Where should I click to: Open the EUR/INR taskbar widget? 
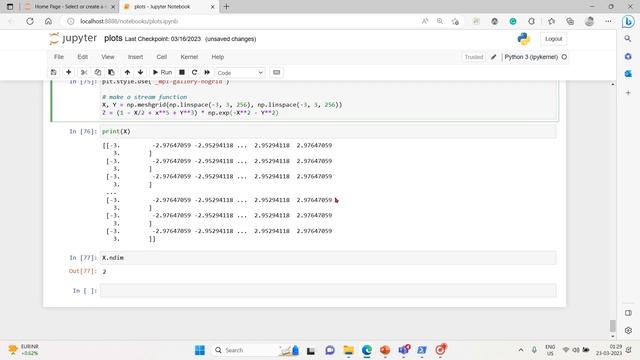pos(24,350)
